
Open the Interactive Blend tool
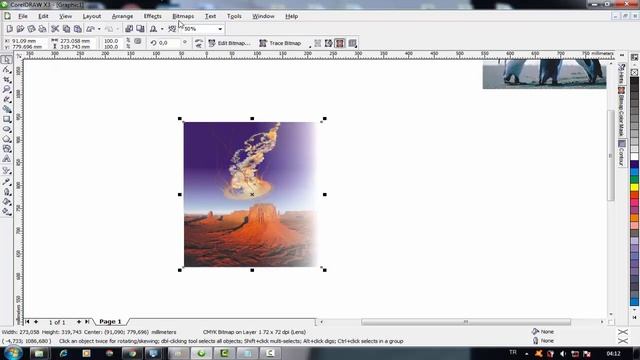(x=7, y=171)
